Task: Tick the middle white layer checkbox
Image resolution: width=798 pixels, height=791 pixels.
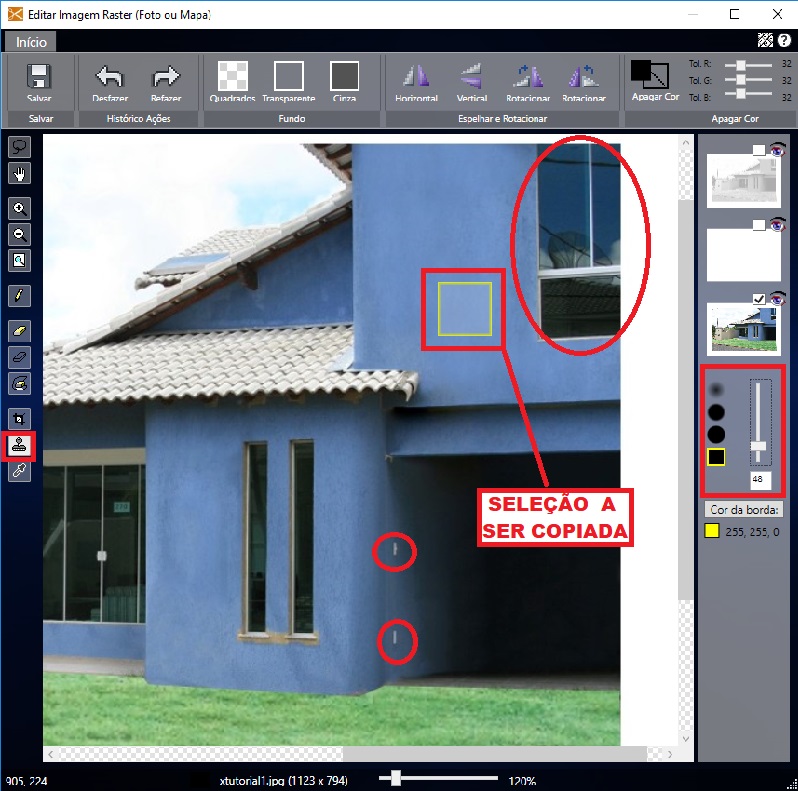Action: (759, 225)
